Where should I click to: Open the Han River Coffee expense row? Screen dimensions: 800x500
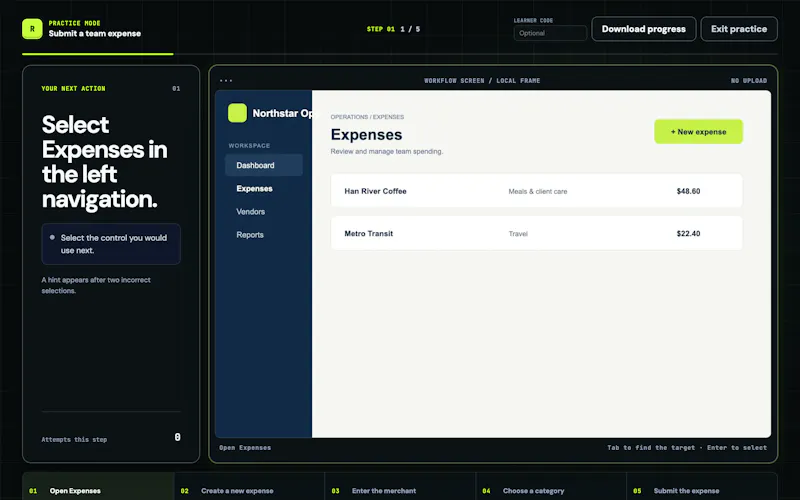(x=536, y=191)
